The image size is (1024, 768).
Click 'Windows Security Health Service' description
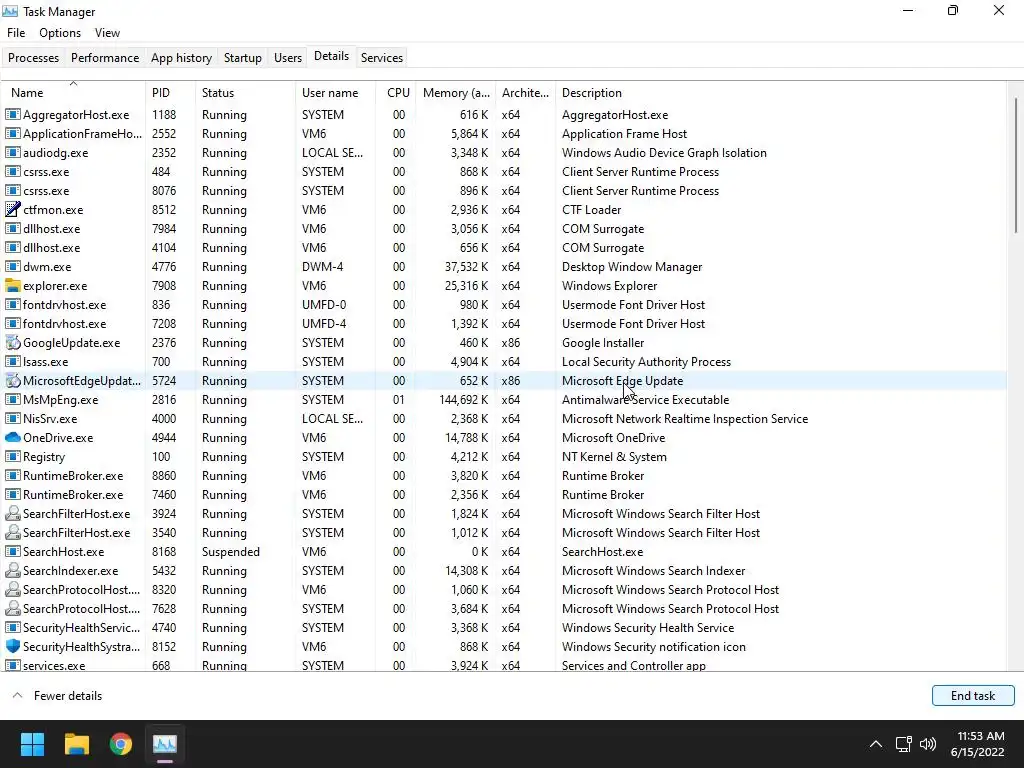coord(648,627)
